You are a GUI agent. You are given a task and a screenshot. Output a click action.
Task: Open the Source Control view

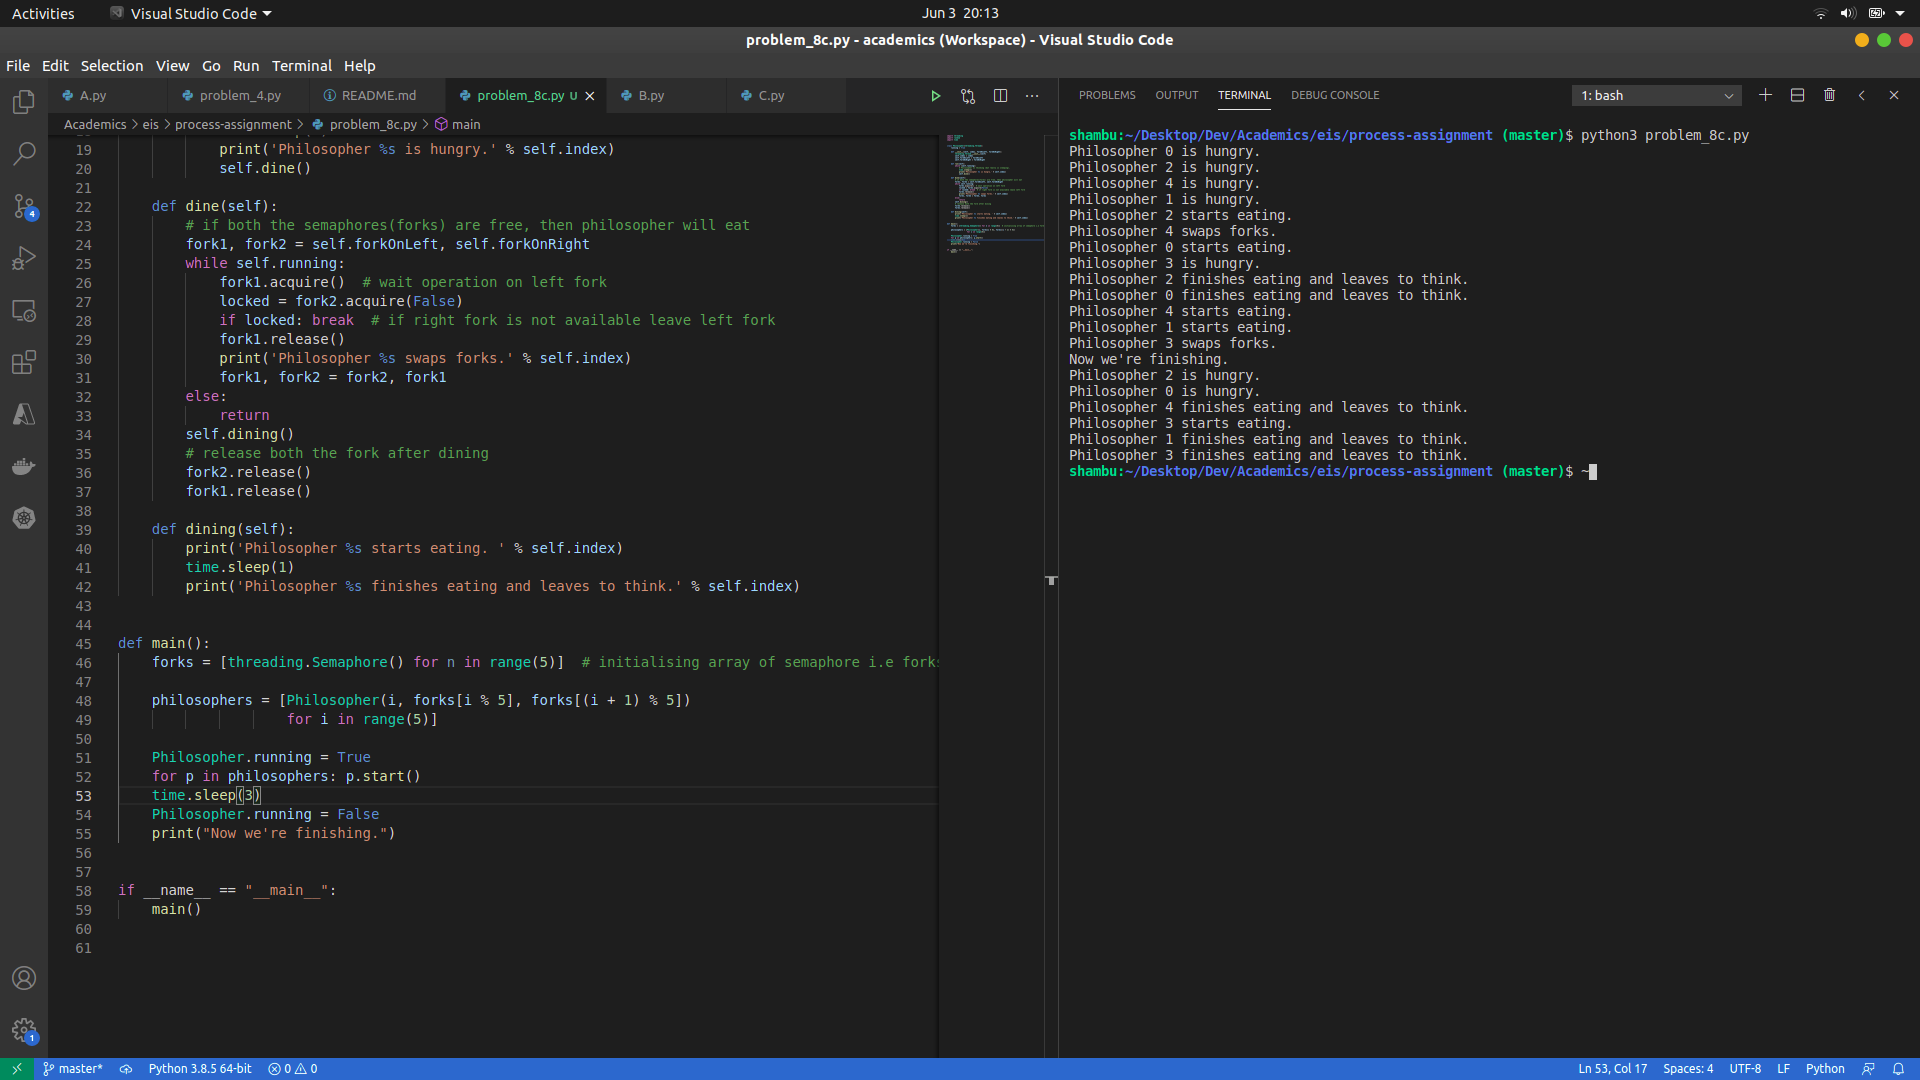24,206
